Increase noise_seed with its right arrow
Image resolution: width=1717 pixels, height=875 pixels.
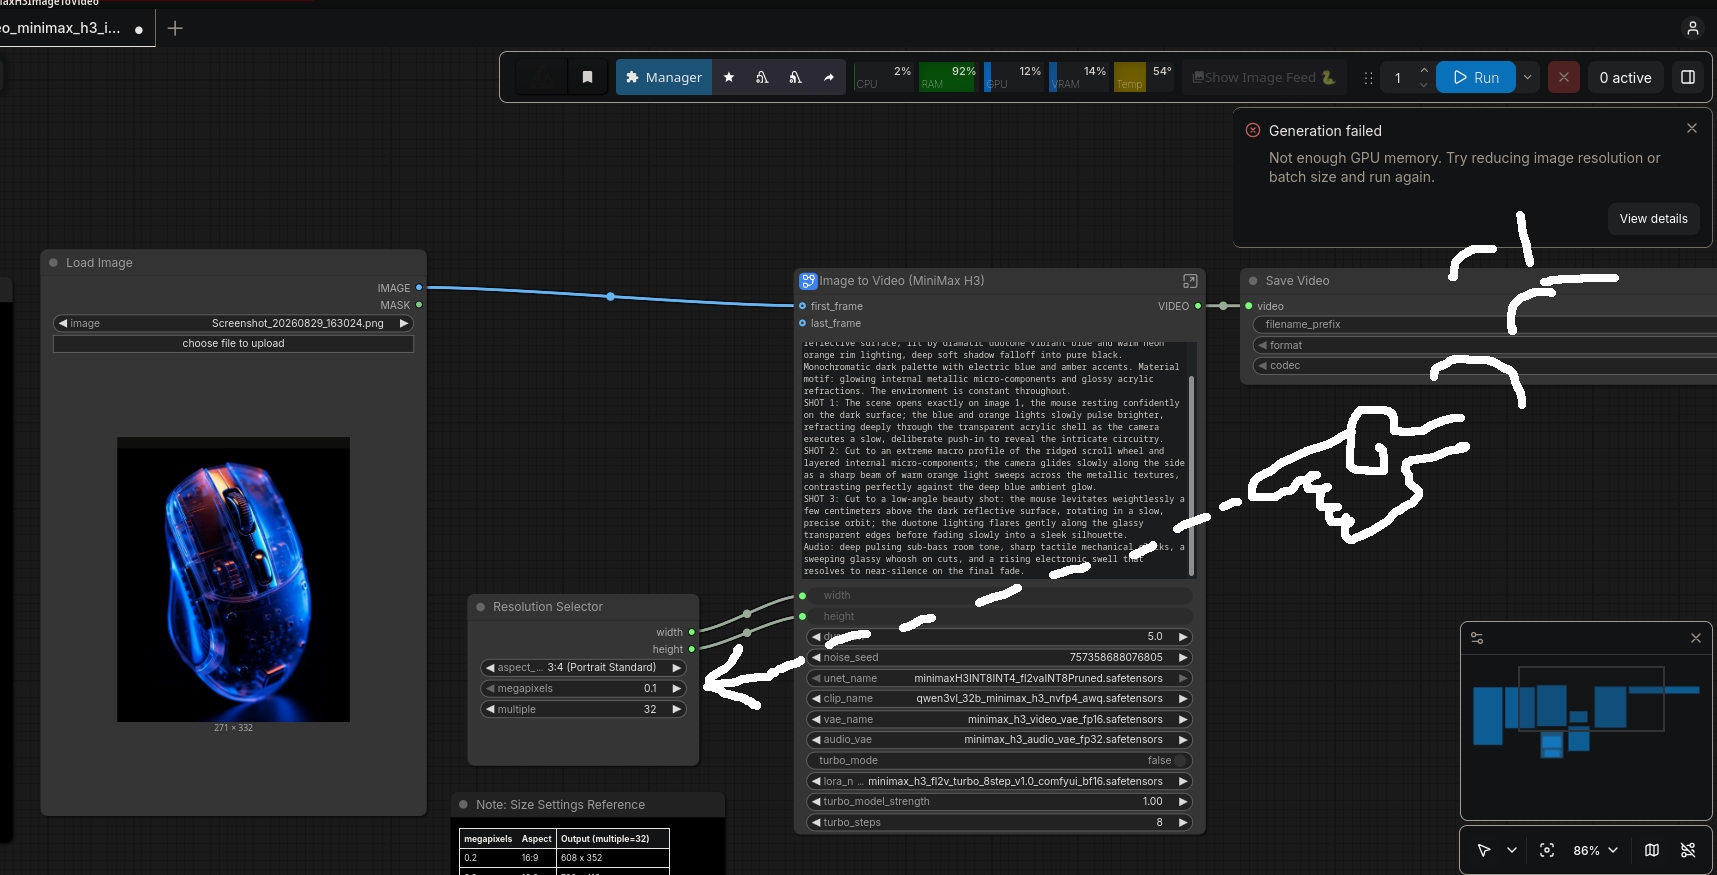pyautogui.click(x=1183, y=658)
